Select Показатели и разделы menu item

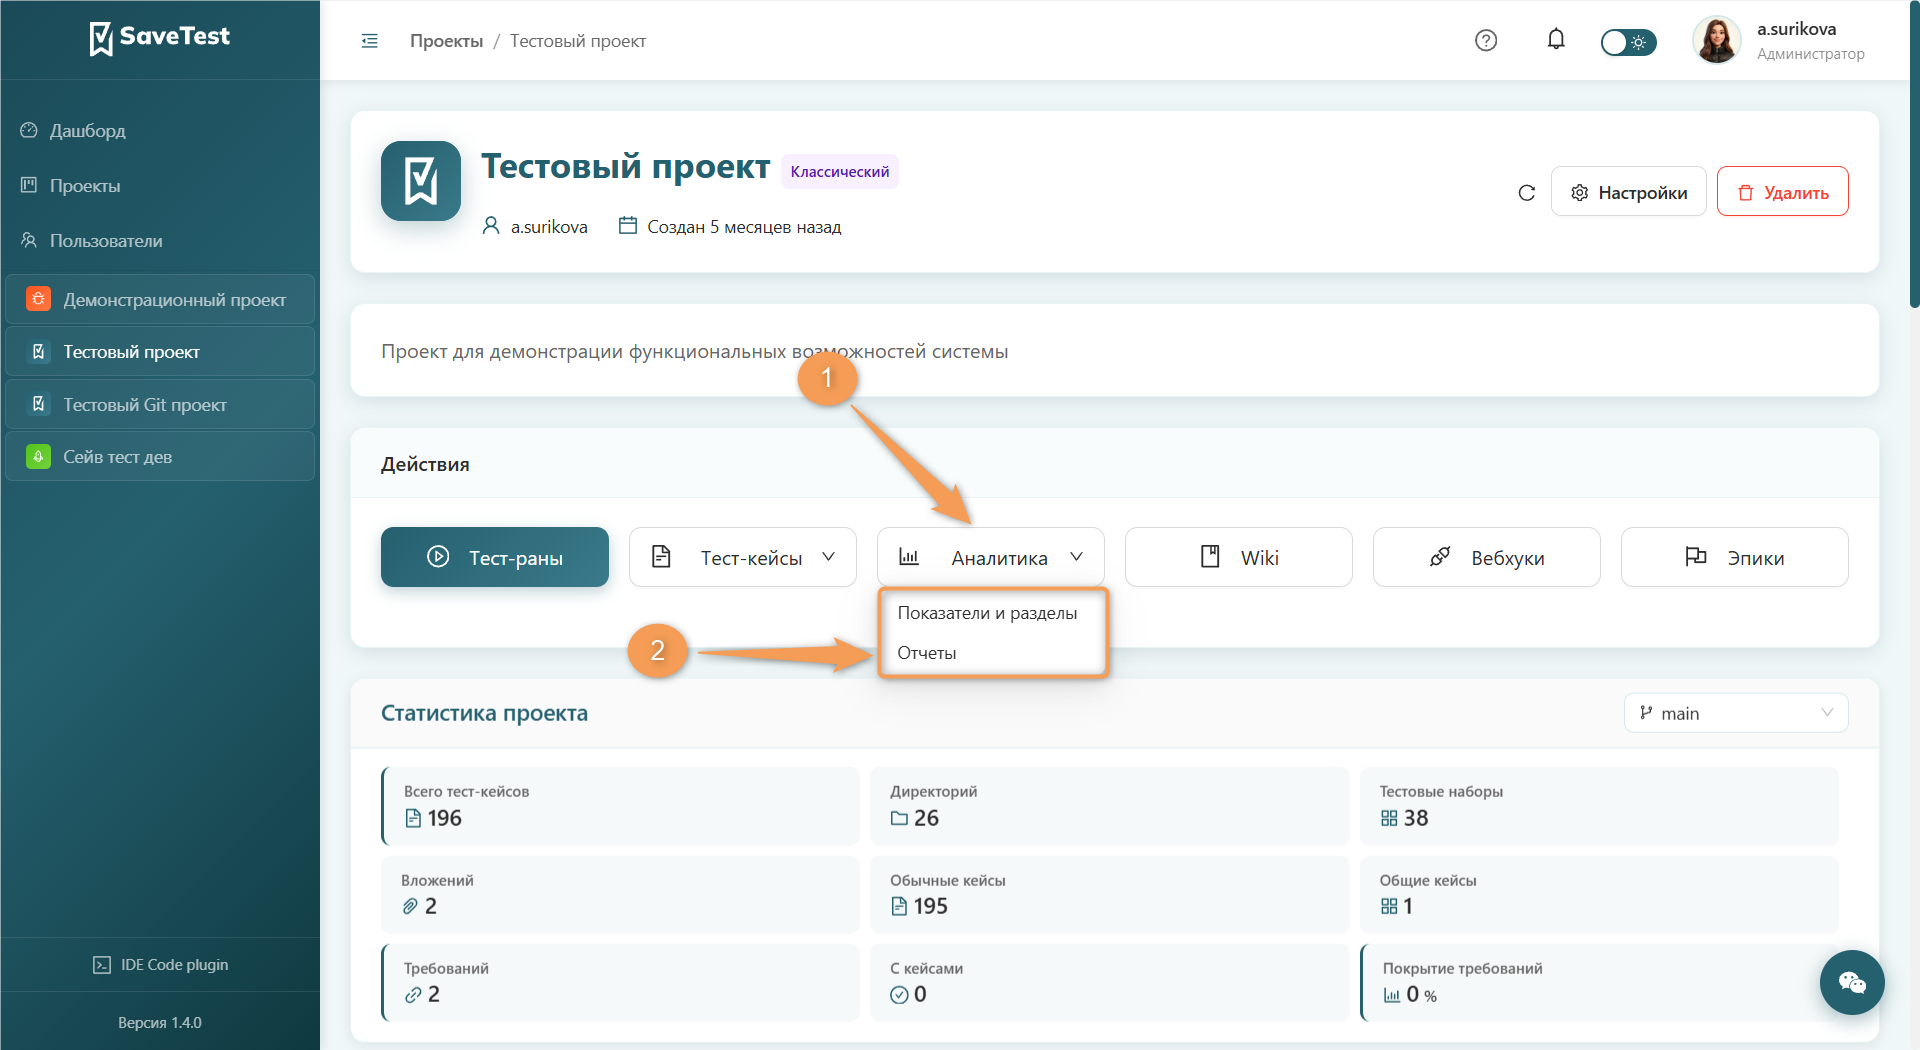click(x=987, y=613)
